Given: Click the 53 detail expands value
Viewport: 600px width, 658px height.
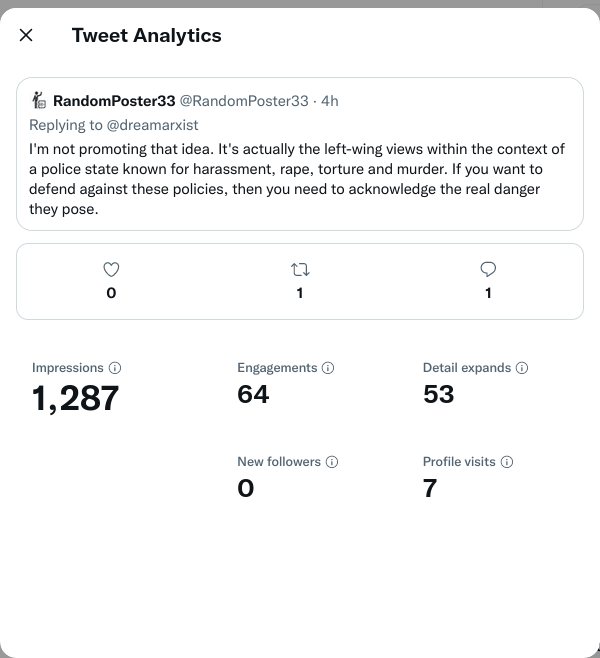Looking at the screenshot, I should (x=439, y=395).
